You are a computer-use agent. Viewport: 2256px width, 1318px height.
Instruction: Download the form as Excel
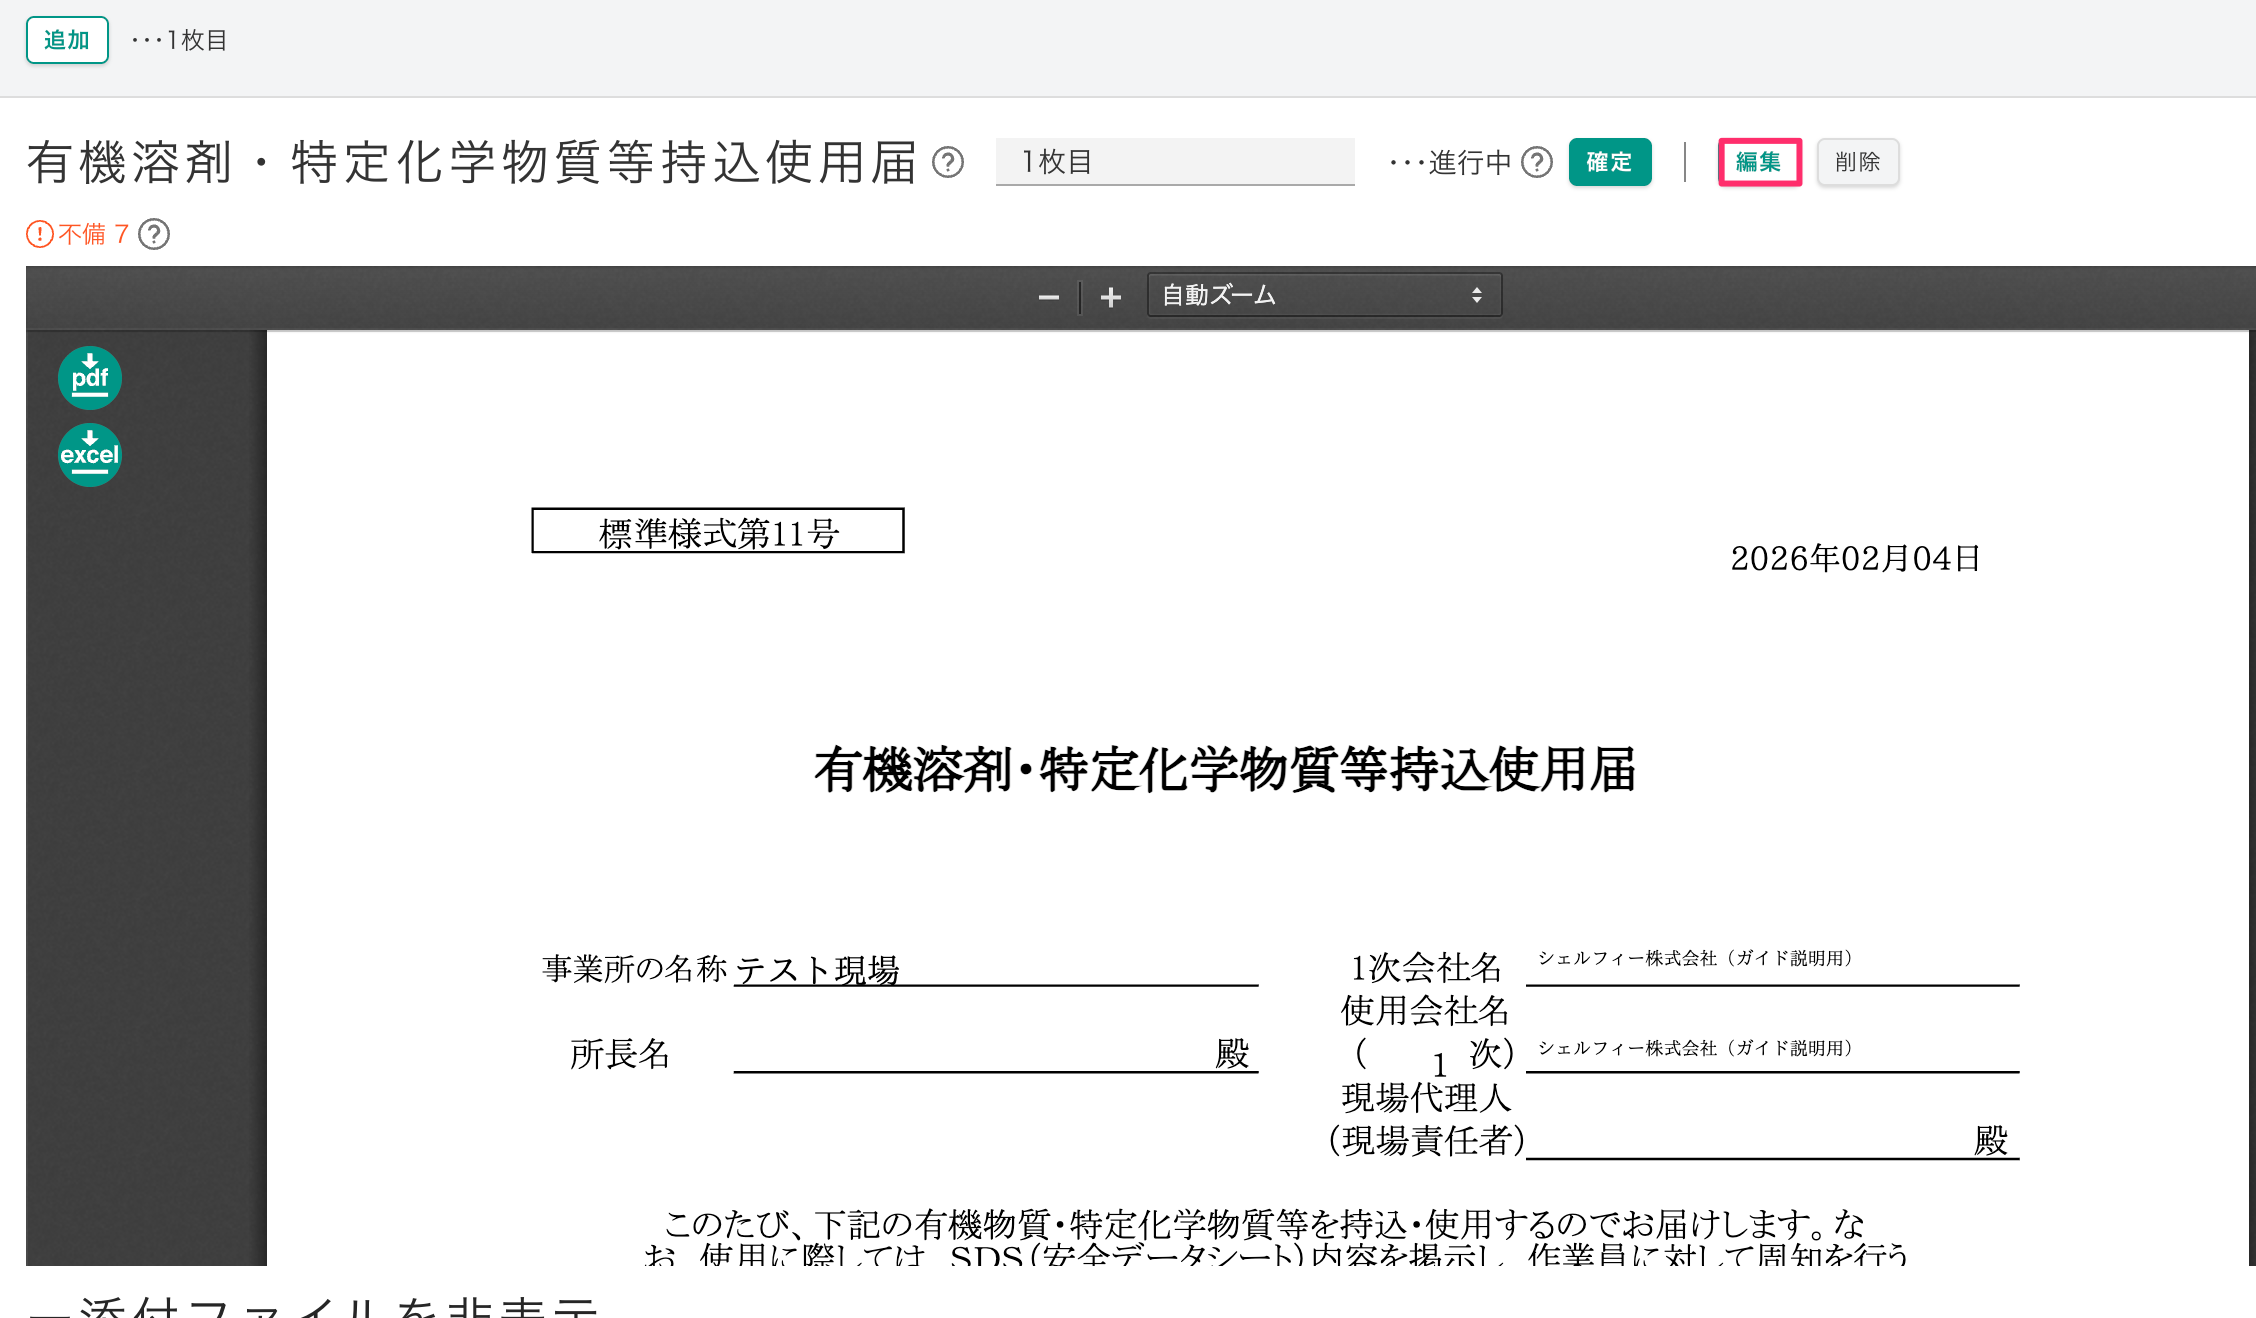89,455
